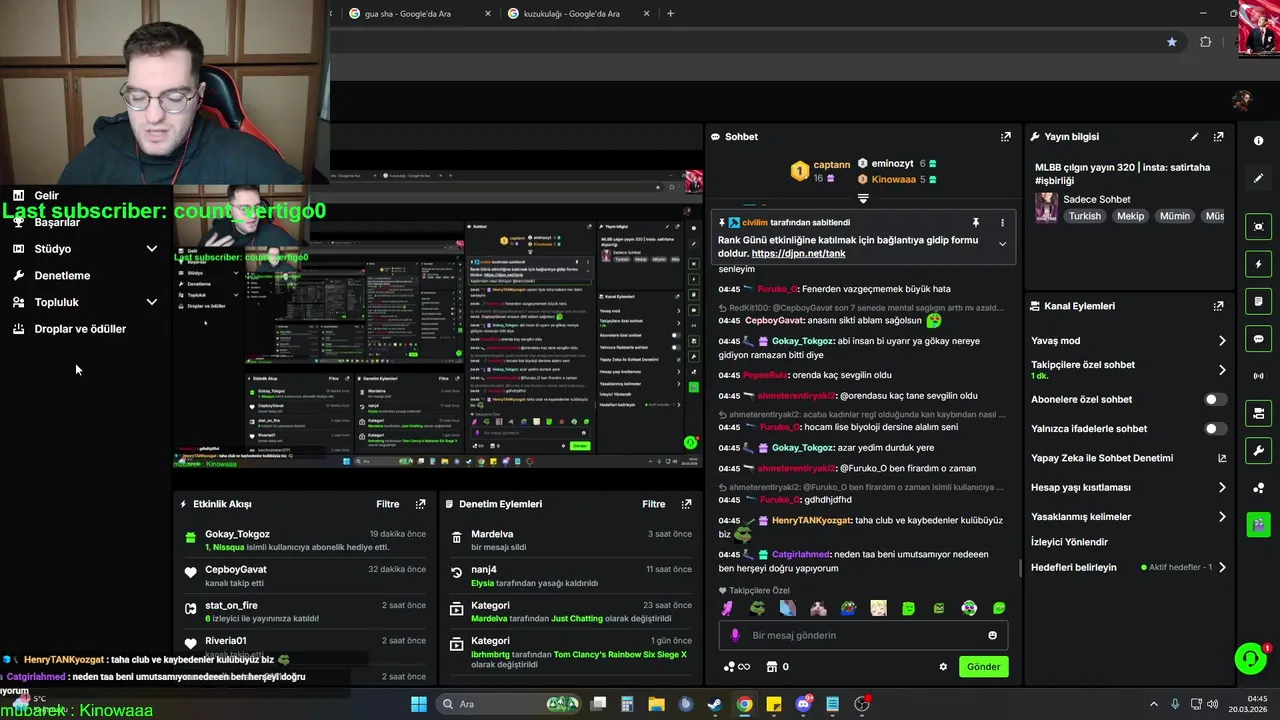Click the pin icon on the pinned message
Viewport: 1280px width, 720px height.
[975, 222]
